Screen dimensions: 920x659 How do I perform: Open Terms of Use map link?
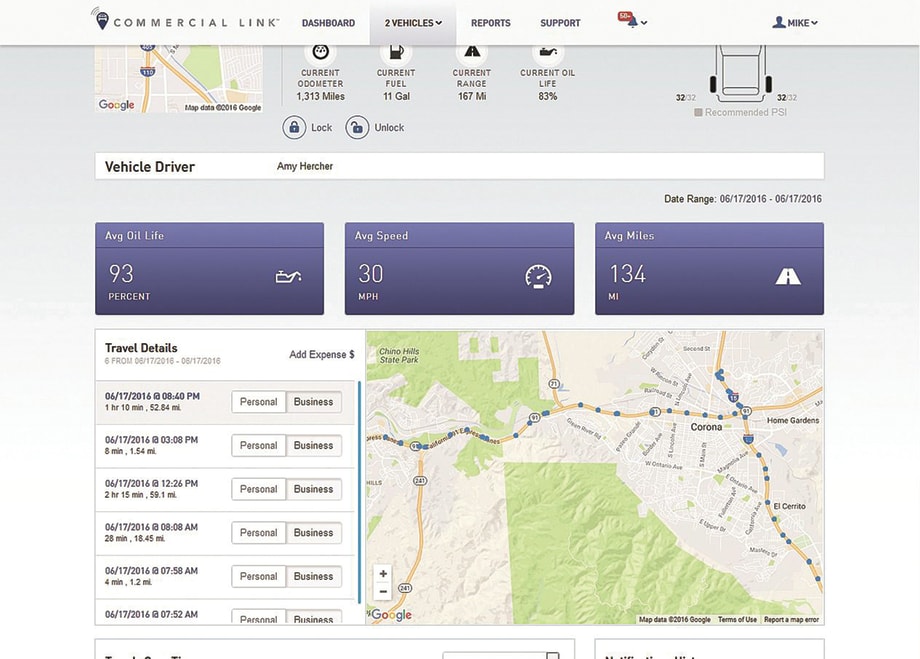tap(737, 620)
